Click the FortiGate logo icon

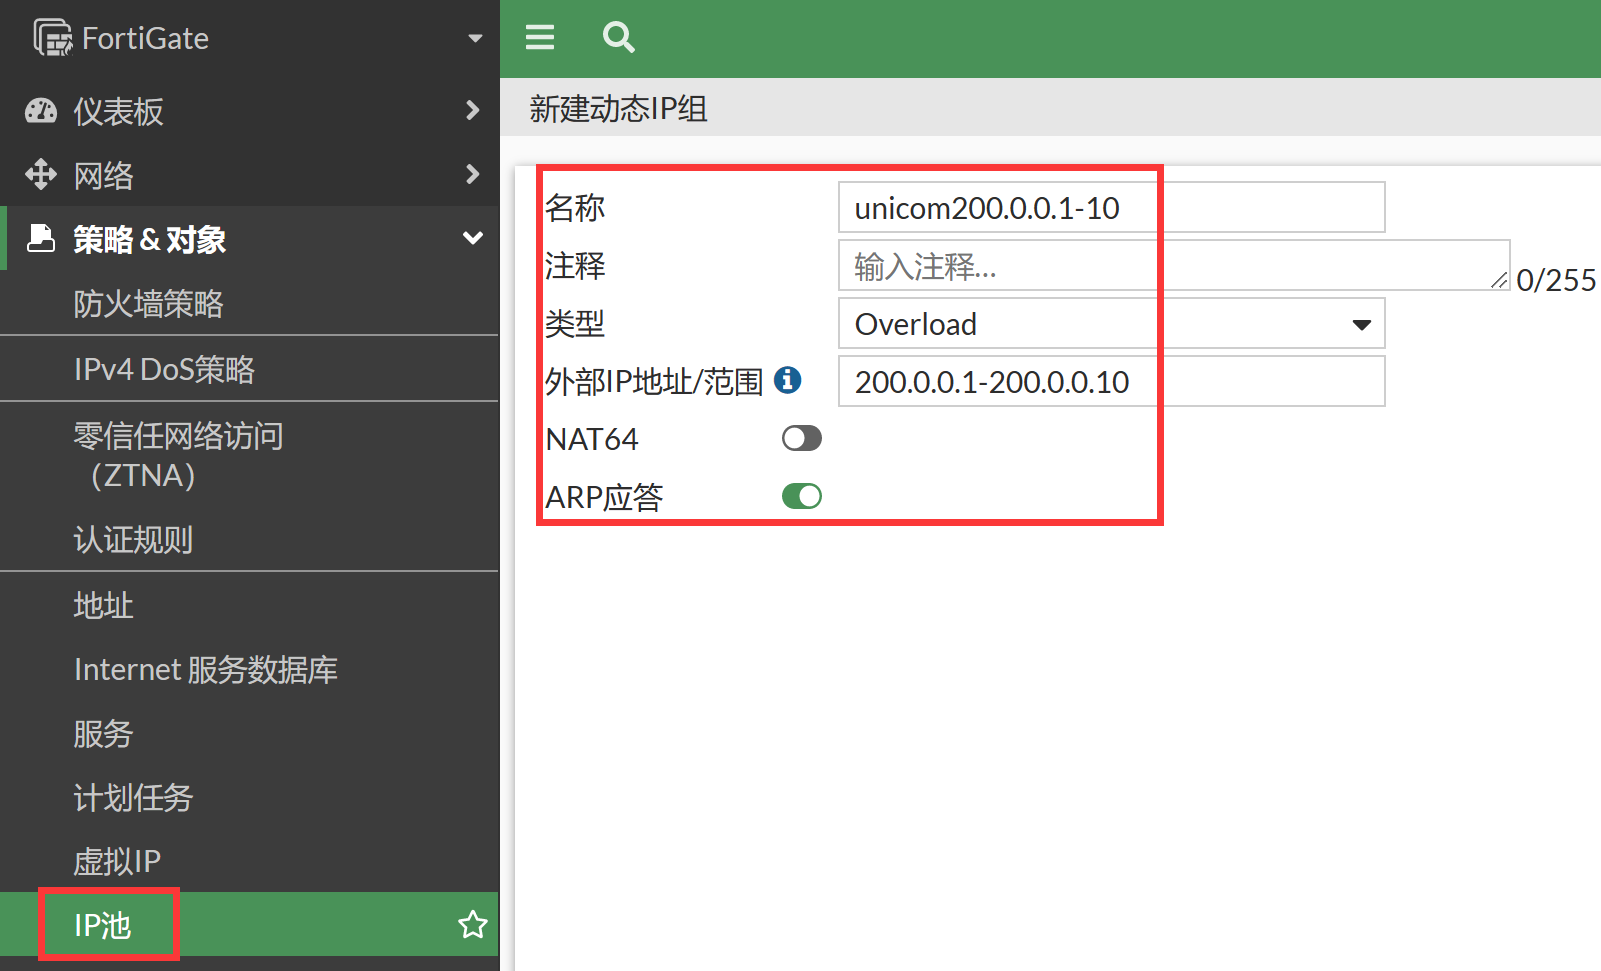click(53, 38)
